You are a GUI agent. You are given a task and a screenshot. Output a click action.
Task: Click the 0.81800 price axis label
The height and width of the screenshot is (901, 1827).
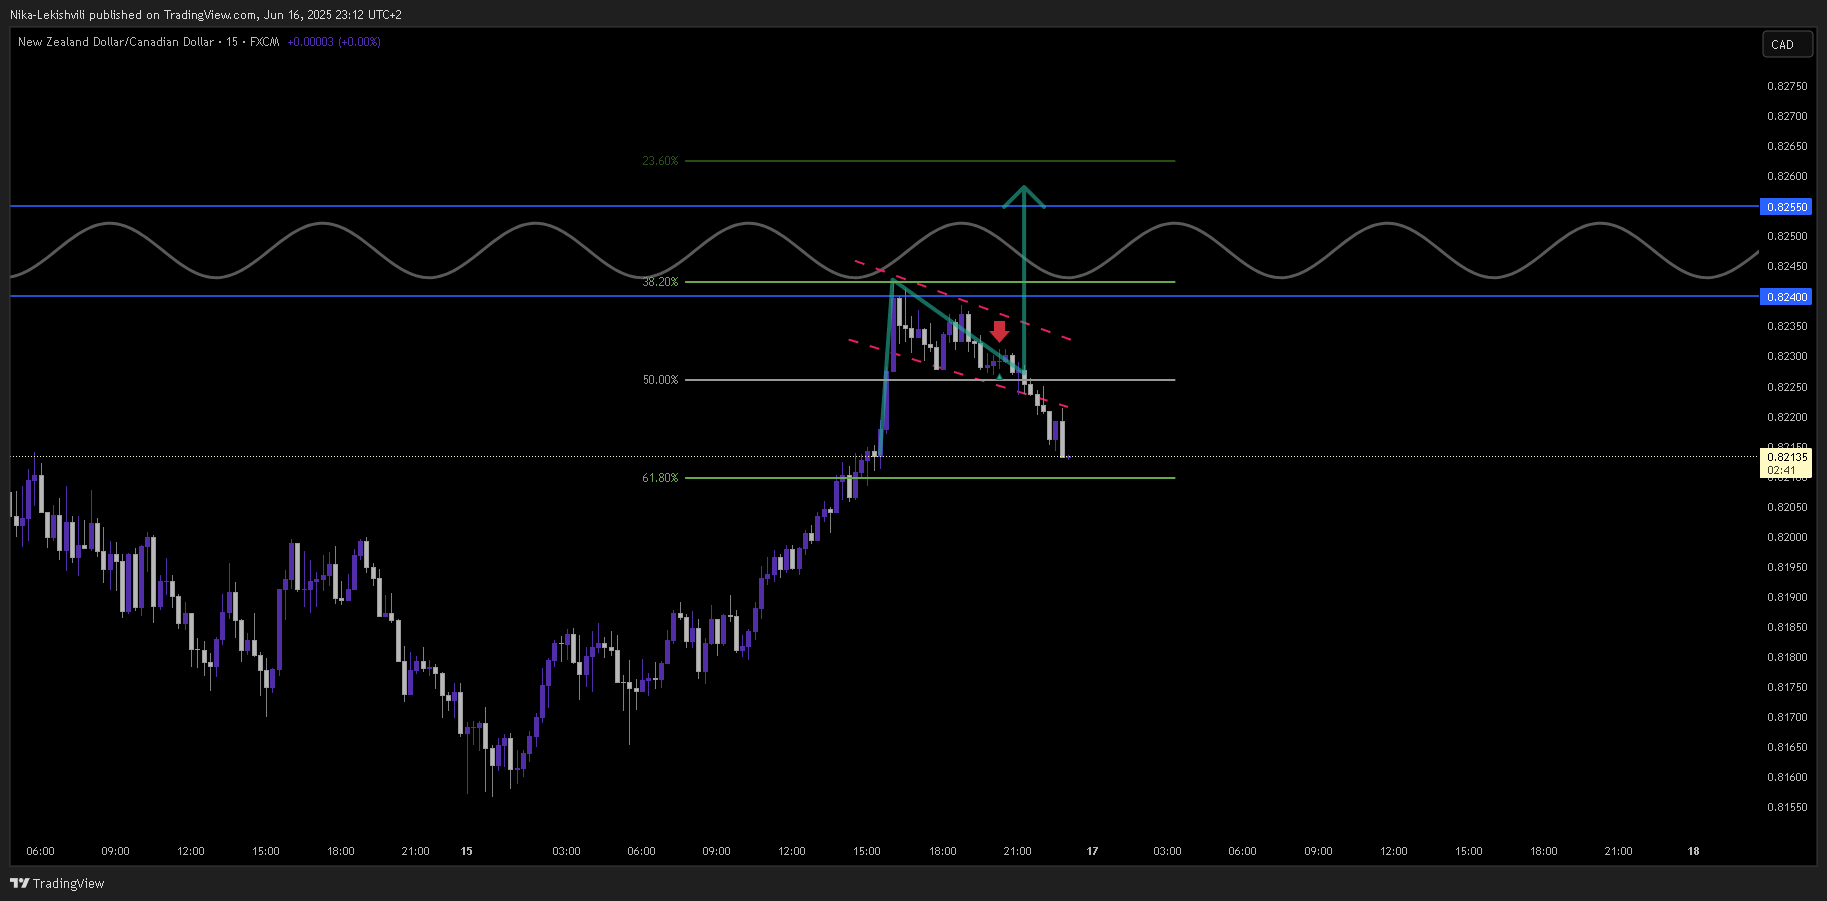pos(1787,657)
